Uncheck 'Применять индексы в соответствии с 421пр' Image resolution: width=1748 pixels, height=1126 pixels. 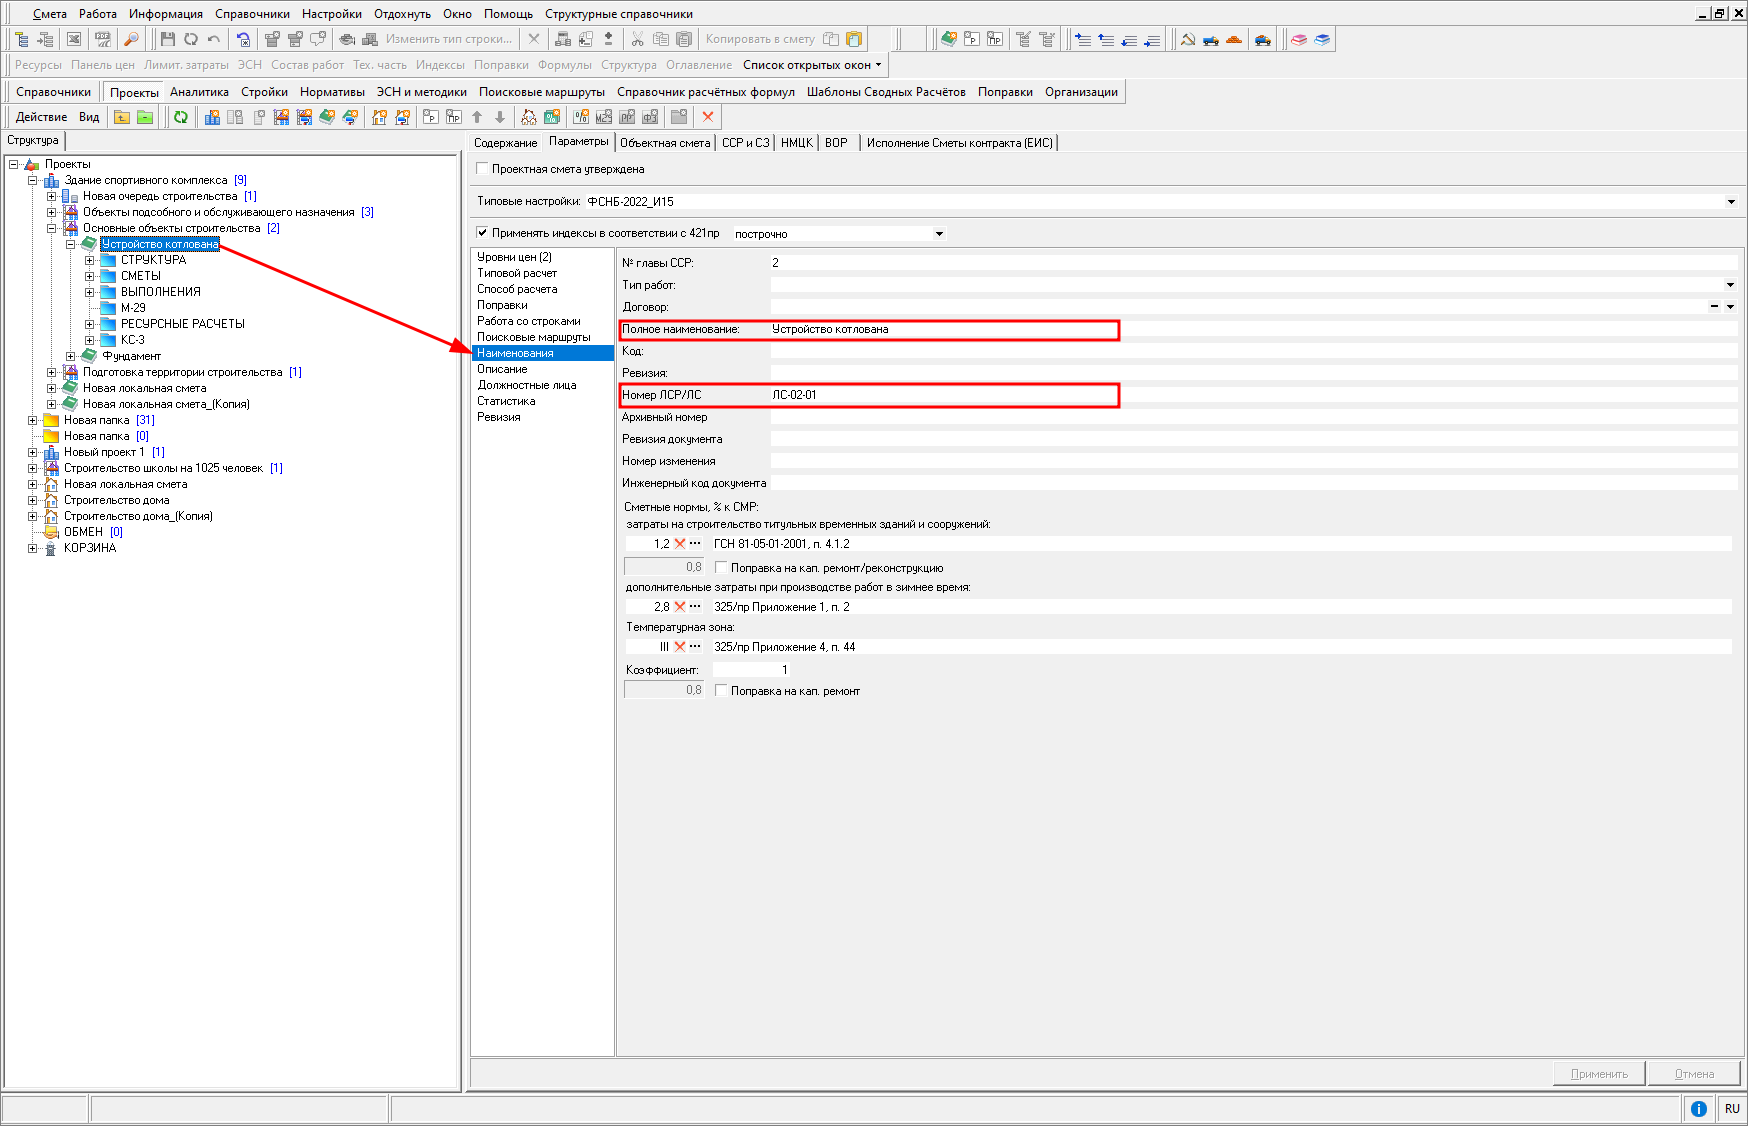coord(483,233)
